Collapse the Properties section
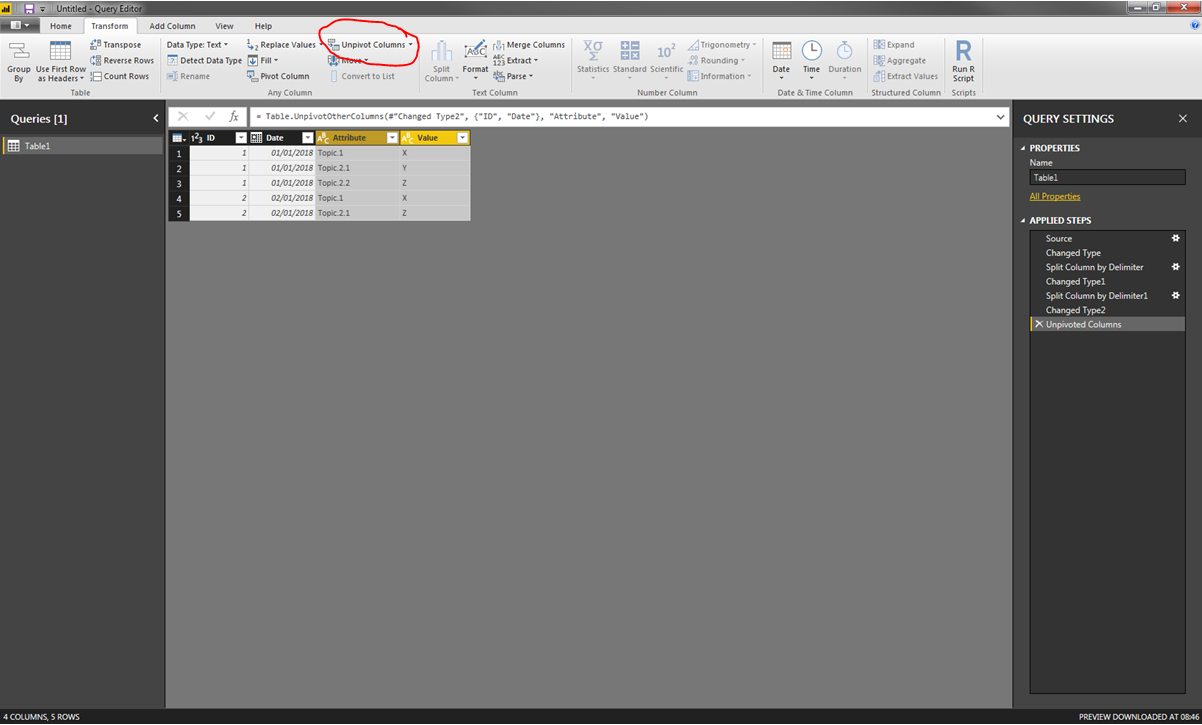 click(1023, 148)
